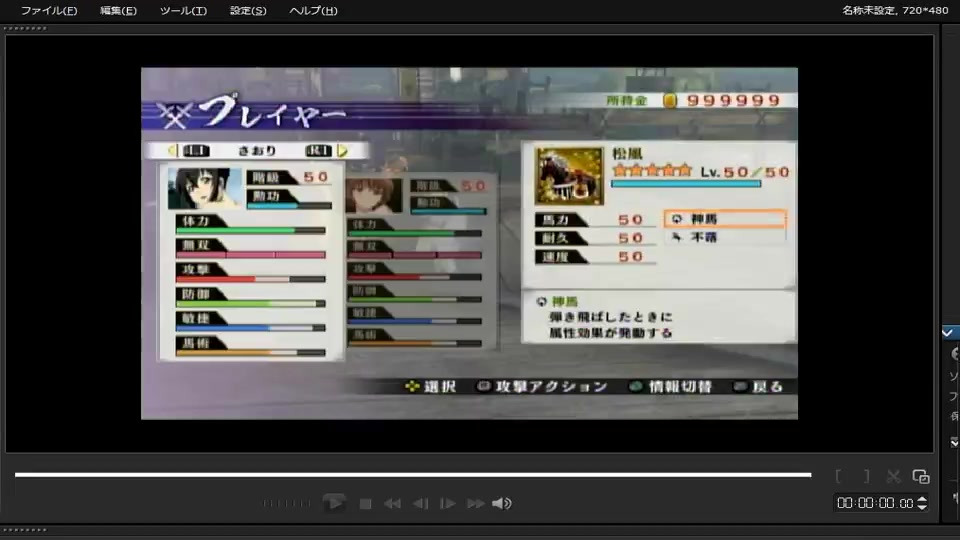960x540 pixels.
Task: Open the 設定(S) menu
Action: pyautogui.click(x=248, y=10)
